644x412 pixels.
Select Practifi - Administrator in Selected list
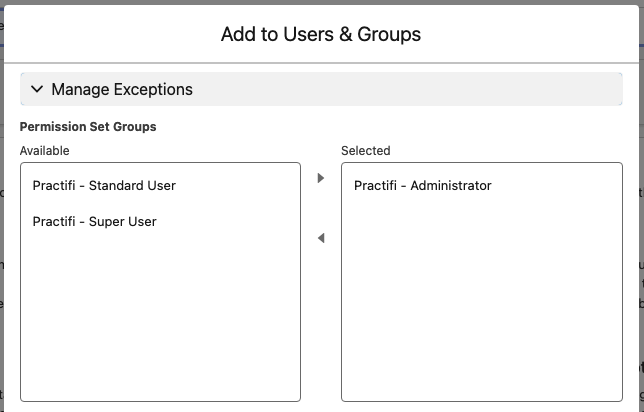coord(482,186)
